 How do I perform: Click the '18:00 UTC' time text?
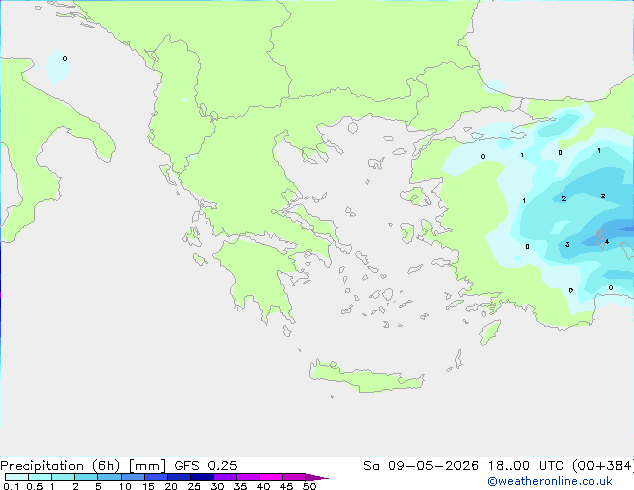pyautogui.click(x=526, y=466)
